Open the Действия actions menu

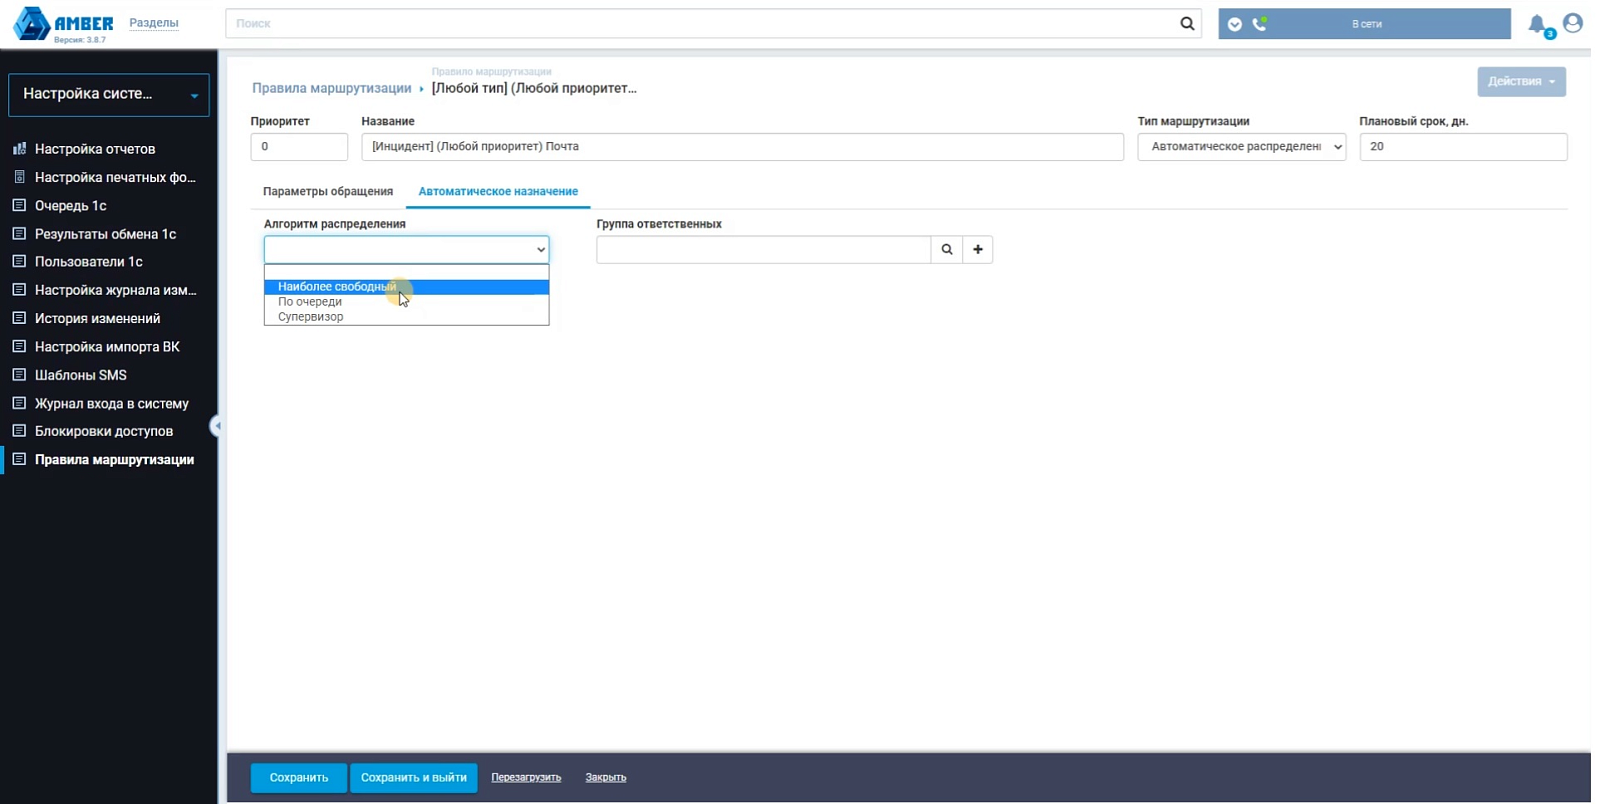coord(1521,82)
